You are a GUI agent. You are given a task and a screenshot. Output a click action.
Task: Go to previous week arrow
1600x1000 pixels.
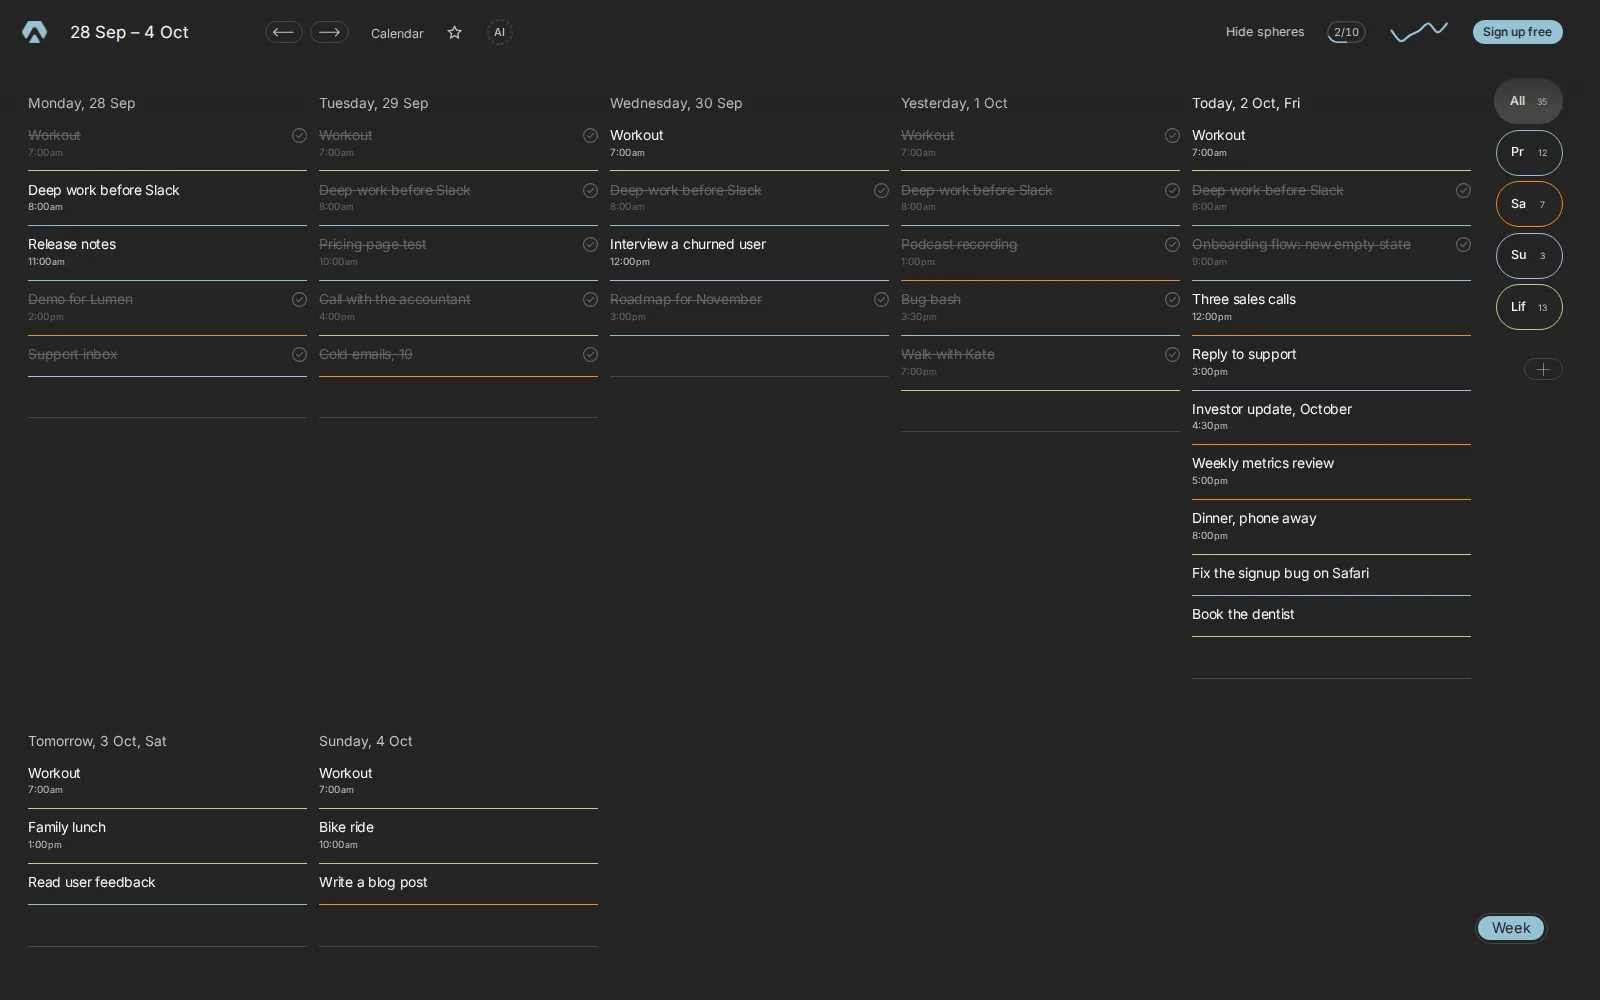pyautogui.click(x=284, y=32)
